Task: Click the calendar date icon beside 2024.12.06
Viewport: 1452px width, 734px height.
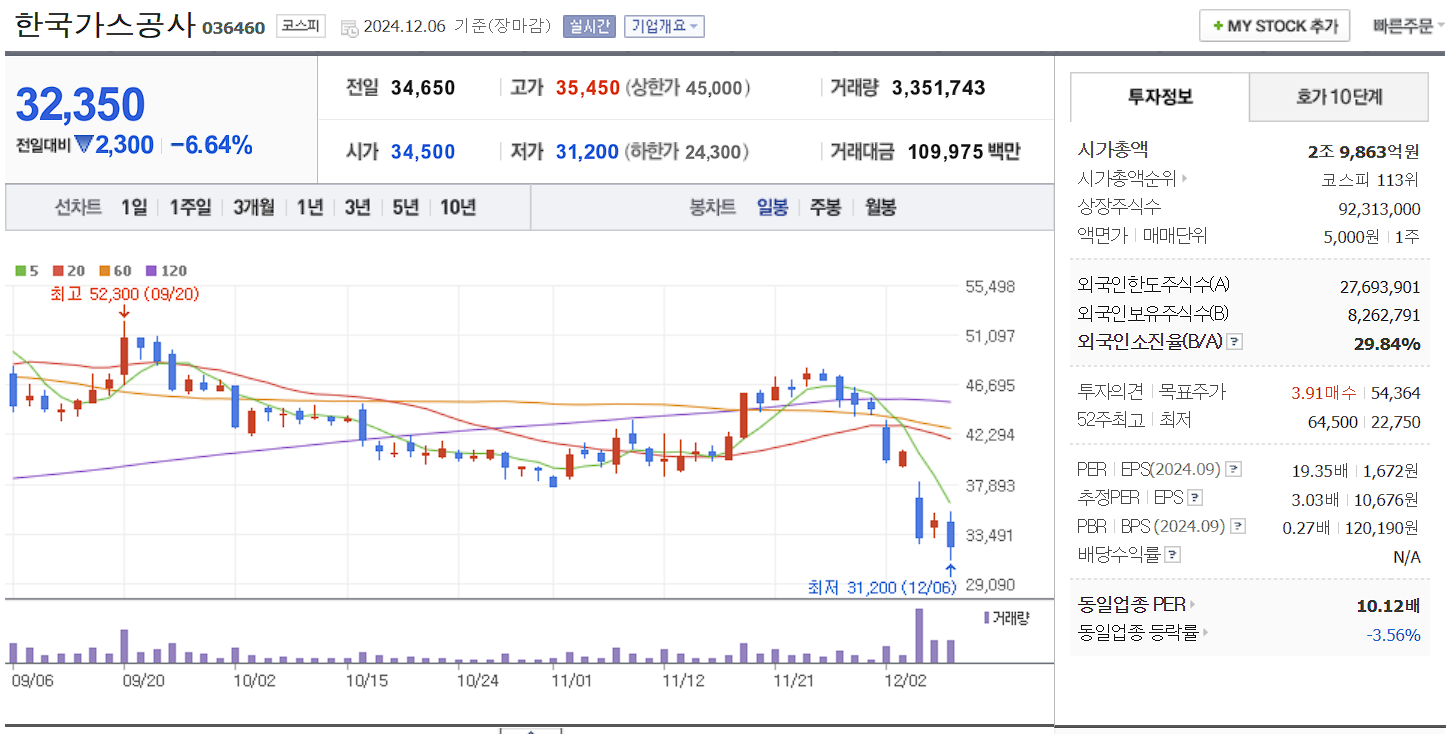Action: 349,27
